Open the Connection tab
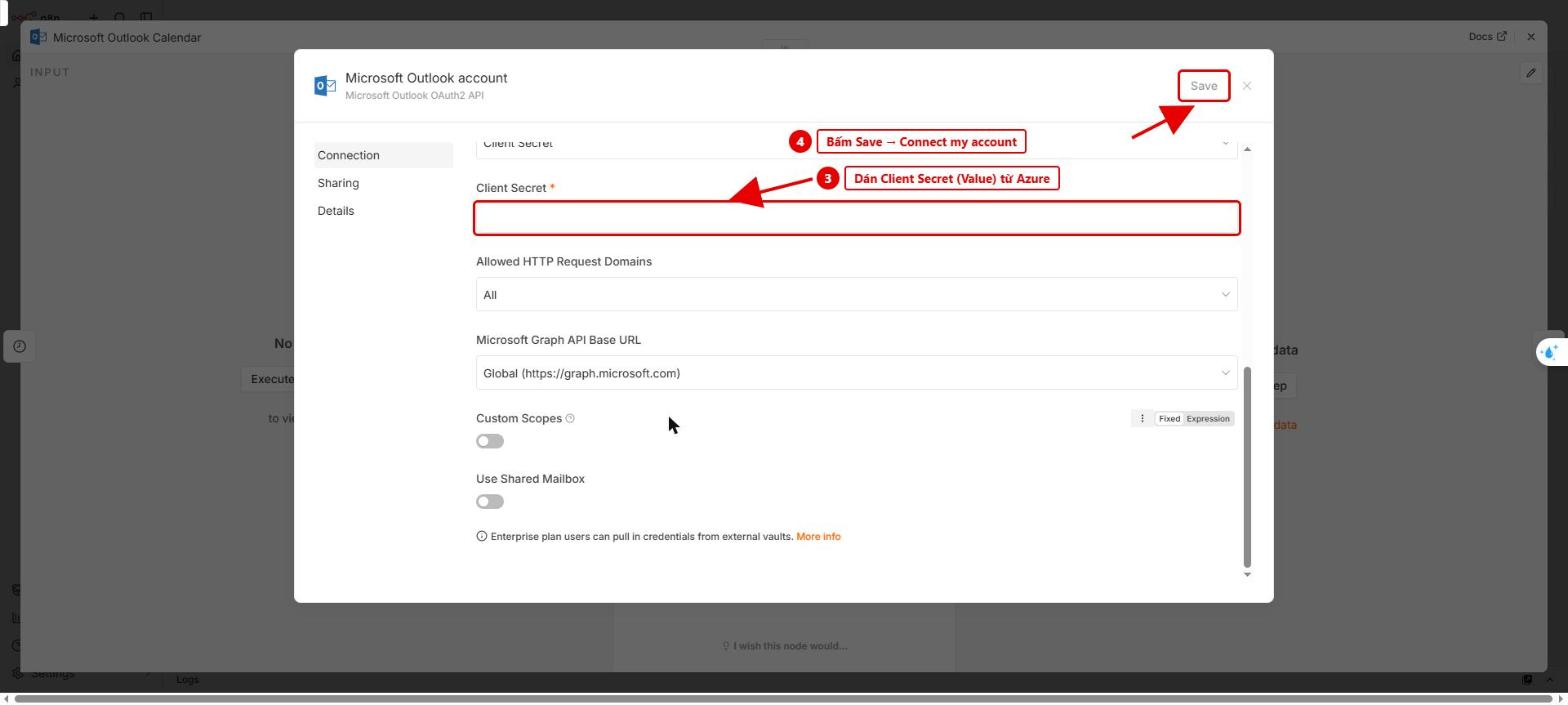This screenshot has height=705, width=1568. click(x=384, y=155)
